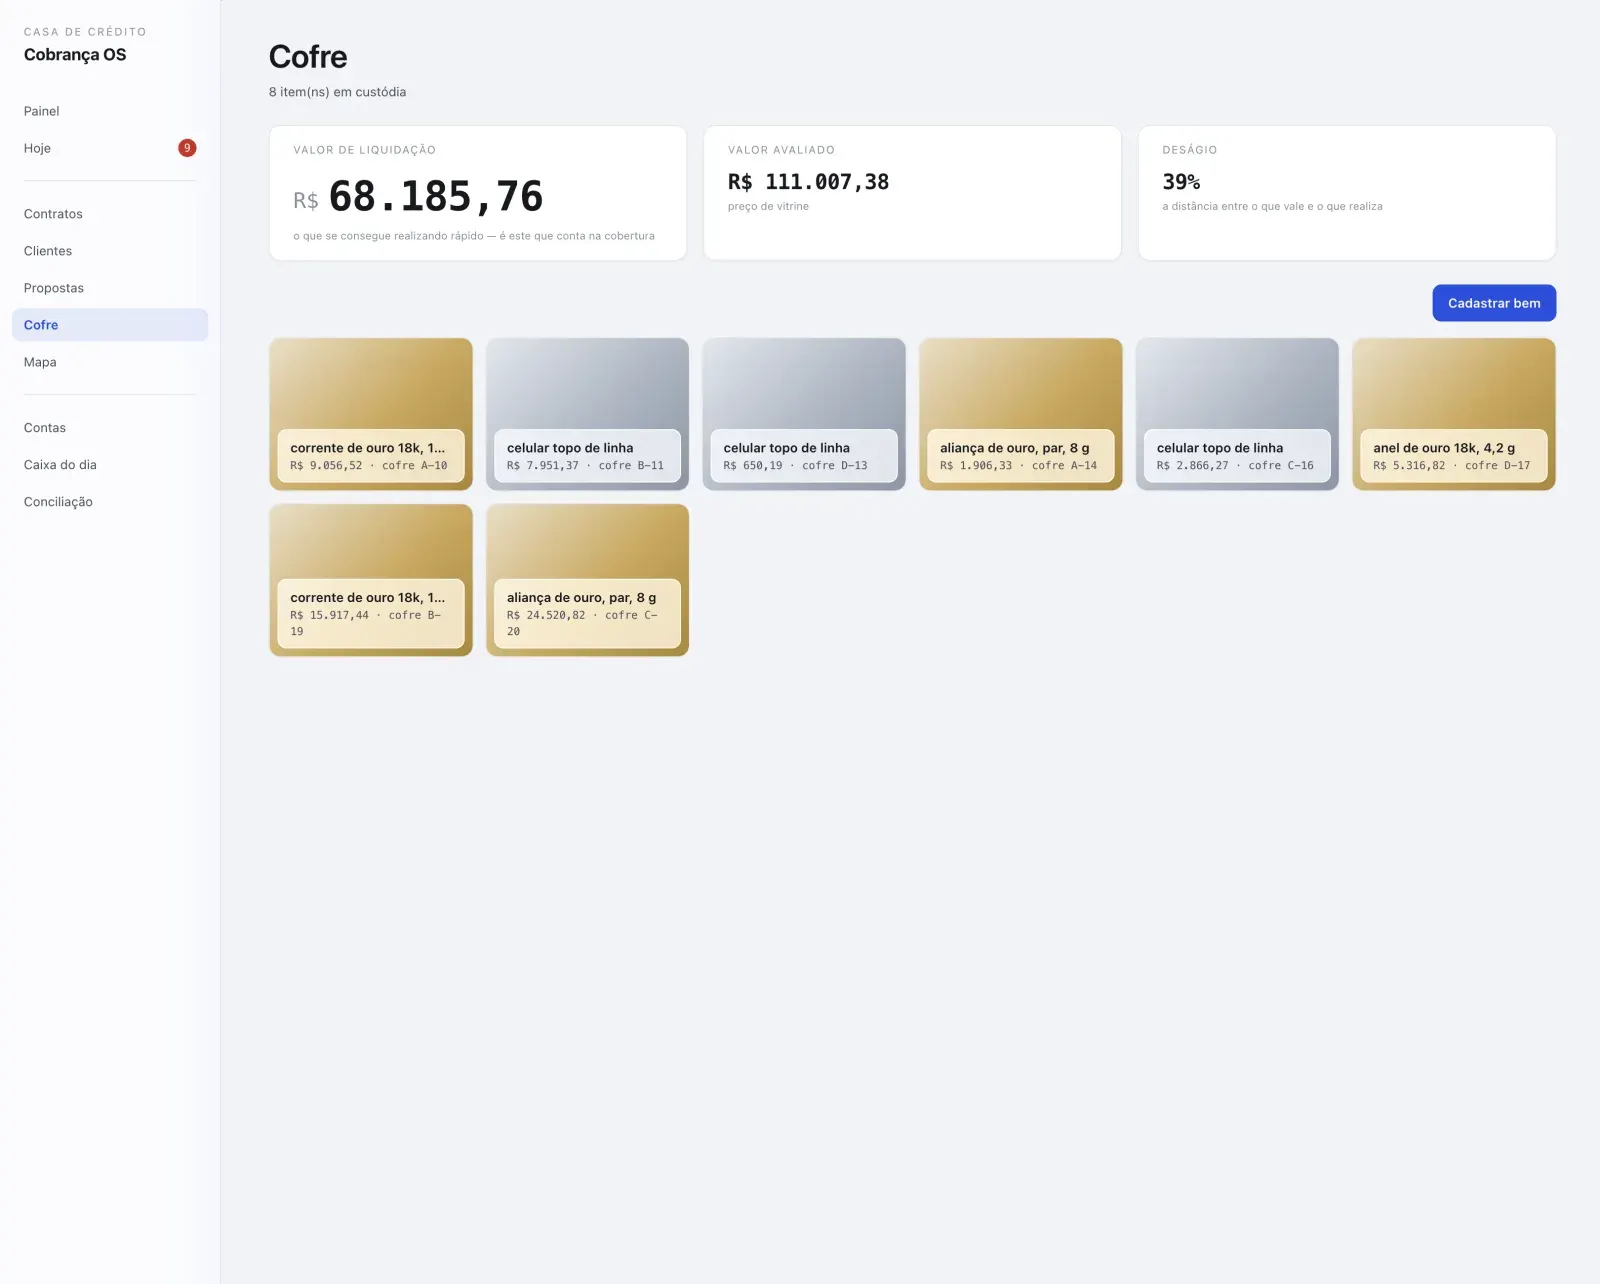Select the aliança de ouro card worth R$ 24.520,82
The image size is (1600, 1284).
(x=587, y=580)
